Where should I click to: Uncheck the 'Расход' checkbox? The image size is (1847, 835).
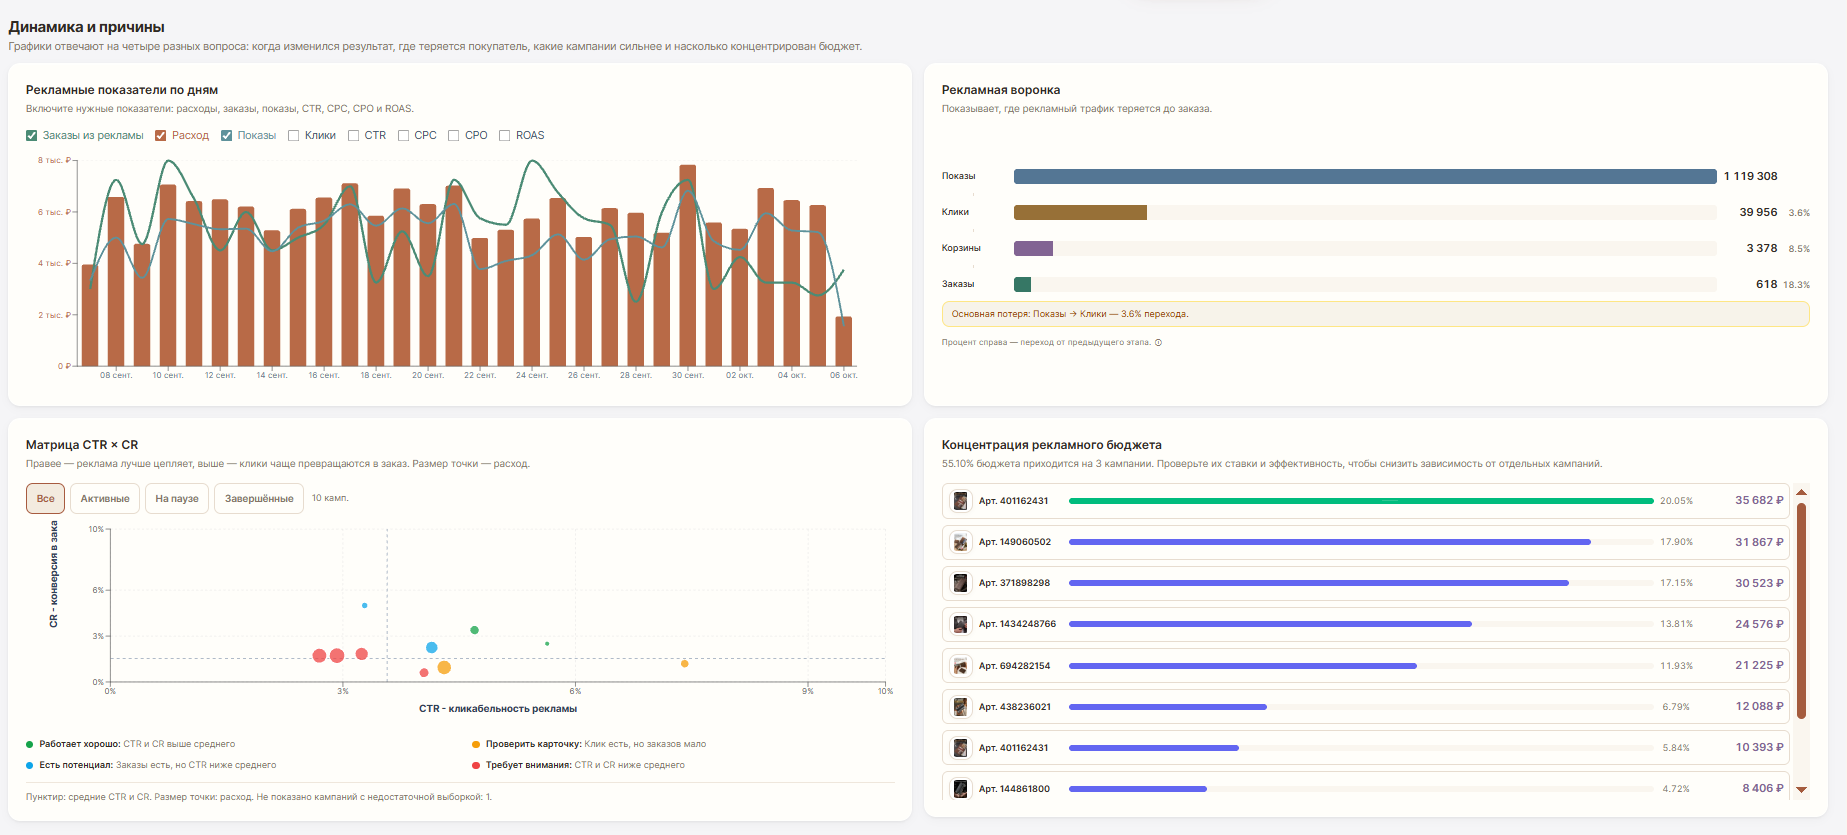tap(161, 136)
